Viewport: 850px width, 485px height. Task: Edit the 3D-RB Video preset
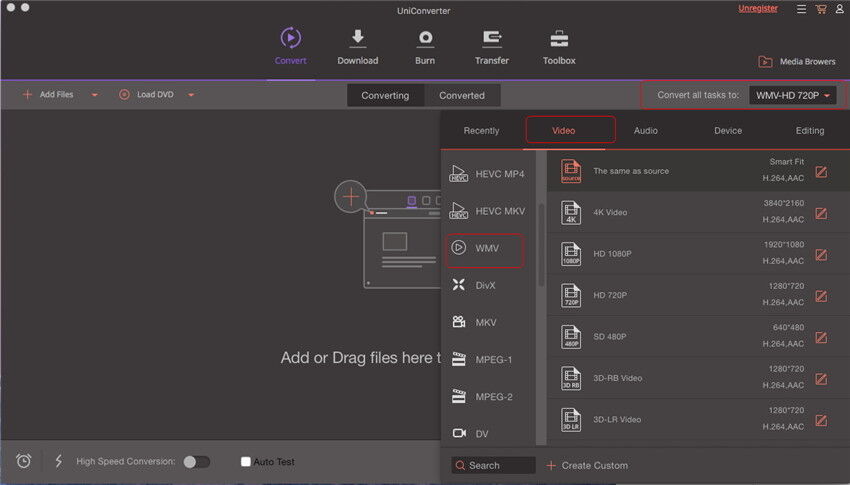pos(821,379)
